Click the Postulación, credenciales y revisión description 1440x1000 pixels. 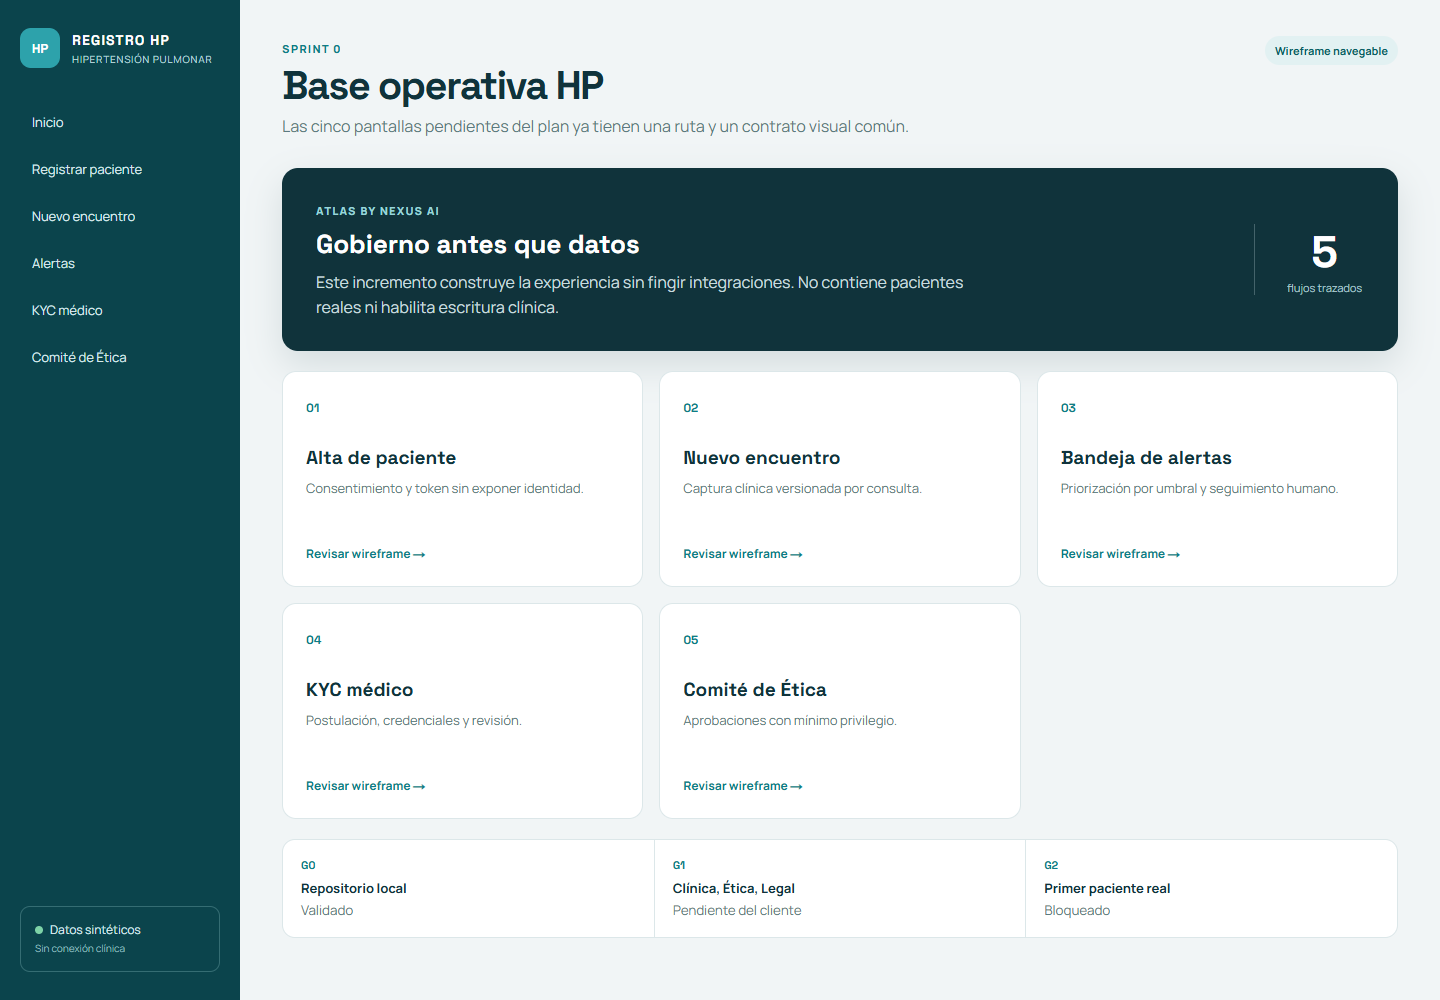414,721
